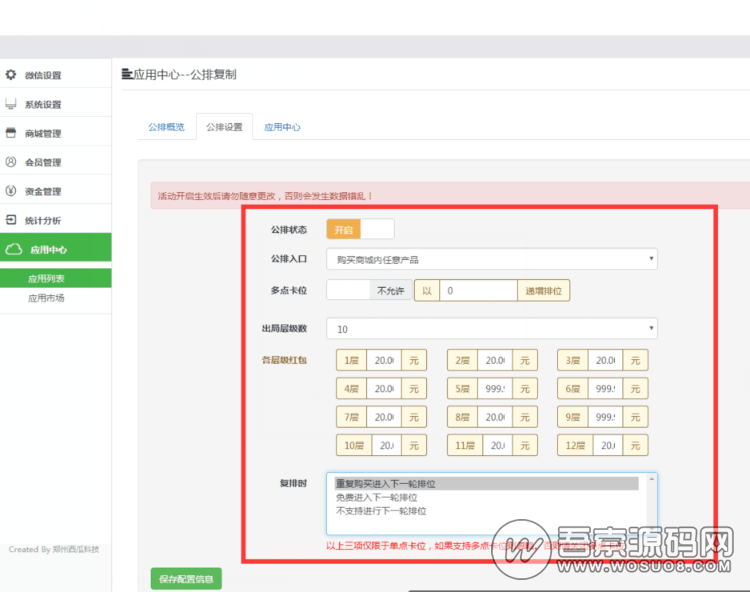Expand the 出局层级数 dropdown
The width and height of the screenshot is (750, 592).
click(x=491, y=328)
